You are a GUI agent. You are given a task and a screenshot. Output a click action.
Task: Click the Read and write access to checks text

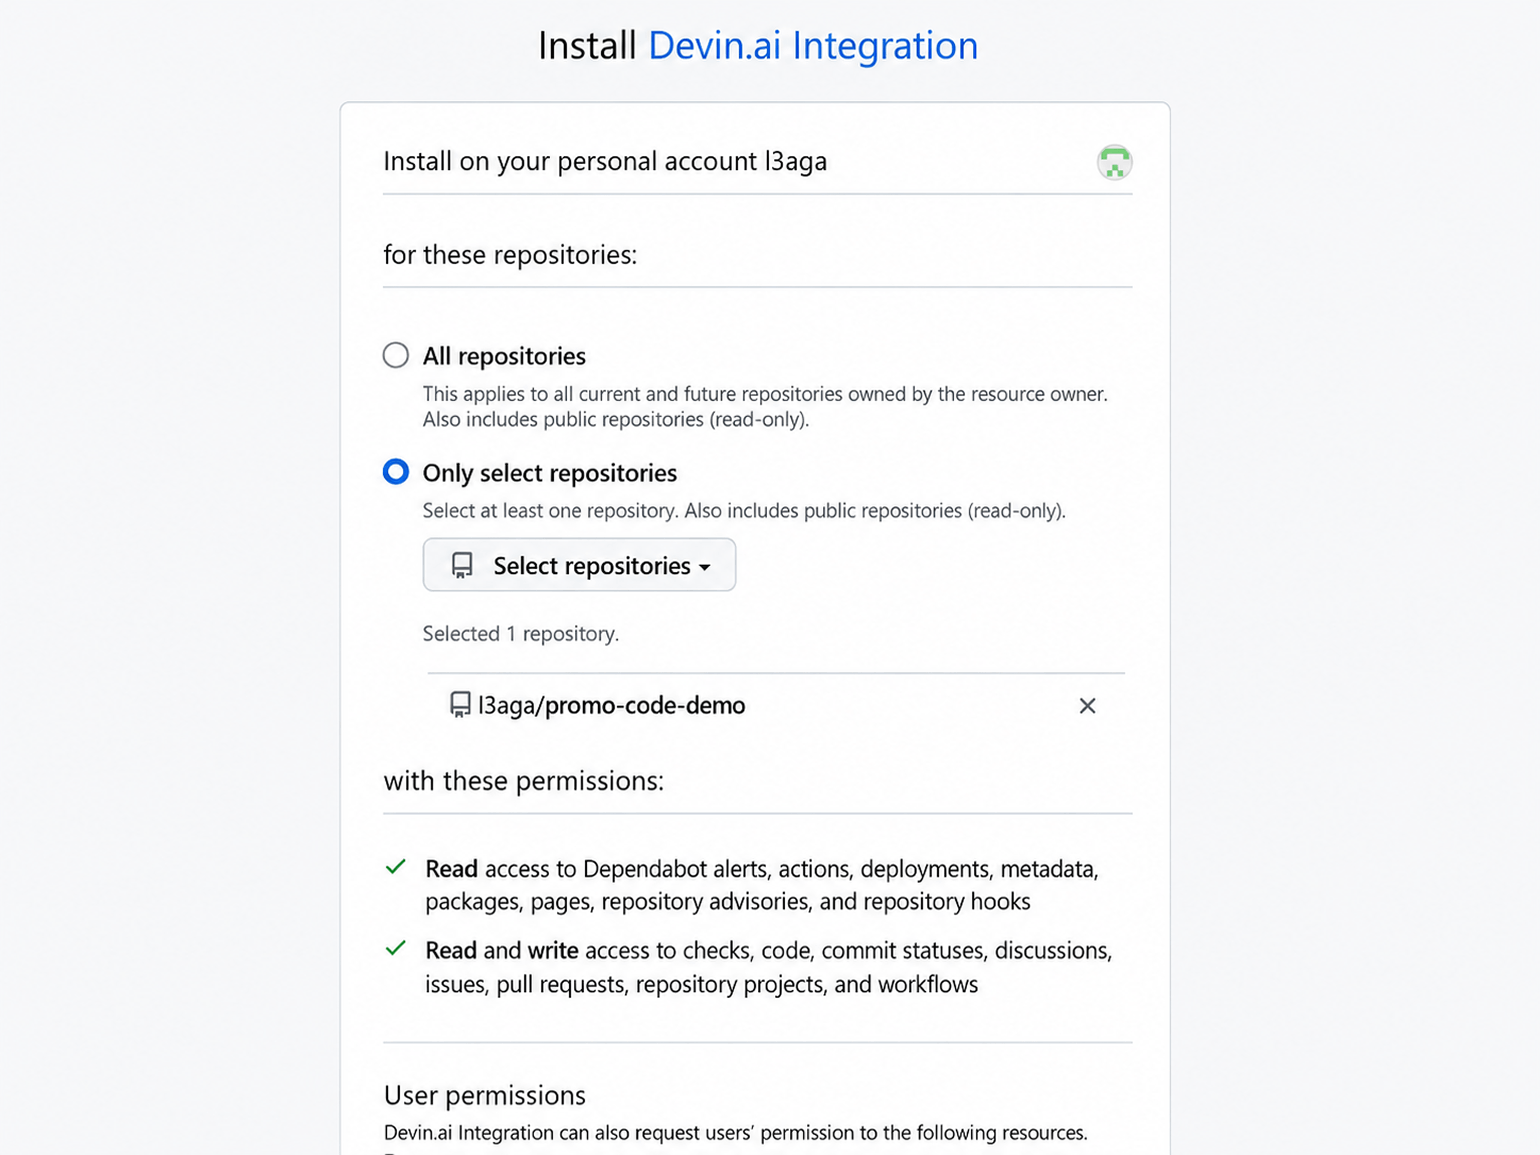pos(768,967)
